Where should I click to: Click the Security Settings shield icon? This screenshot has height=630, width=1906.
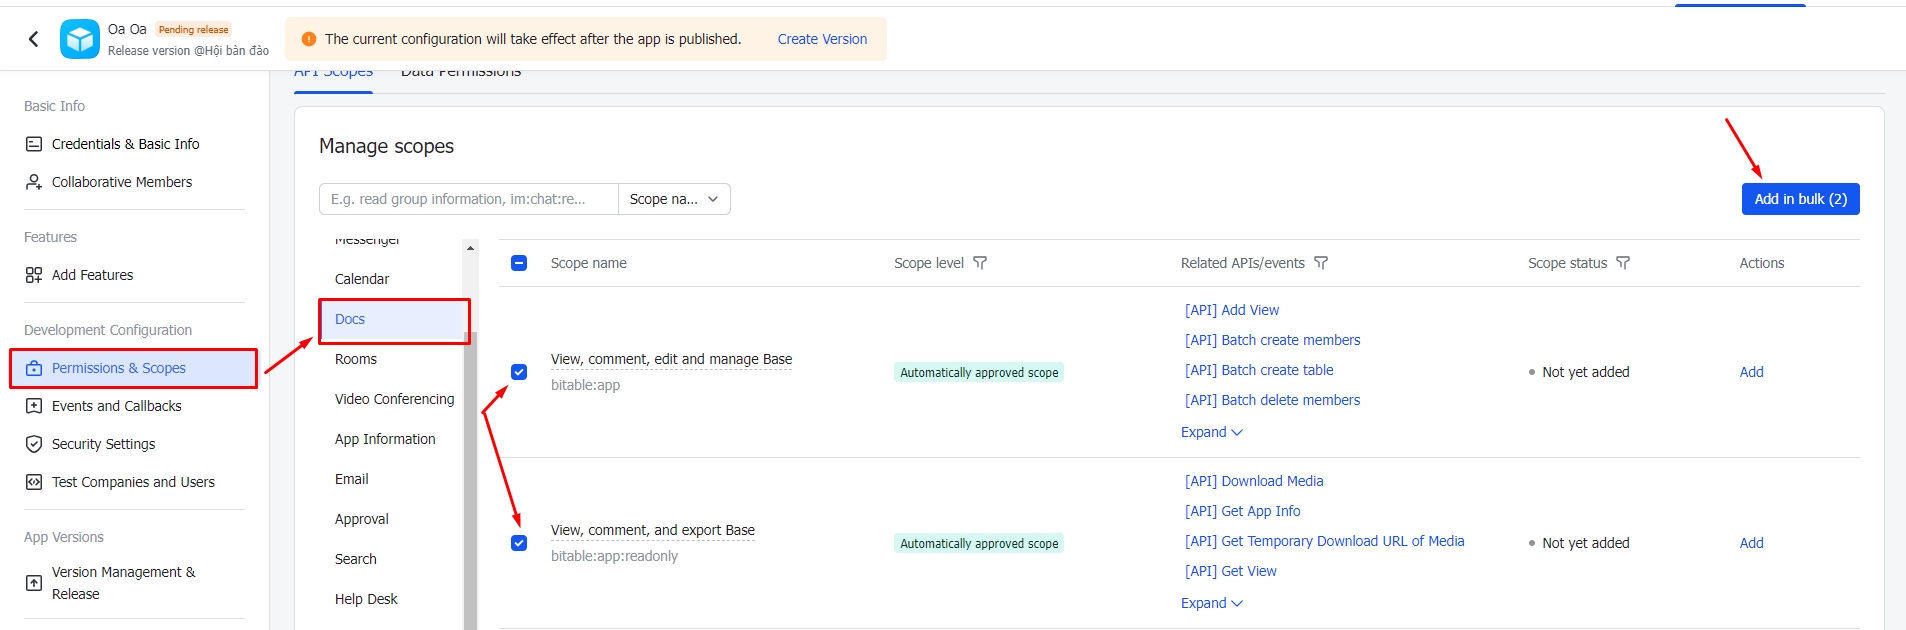click(34, 444)
